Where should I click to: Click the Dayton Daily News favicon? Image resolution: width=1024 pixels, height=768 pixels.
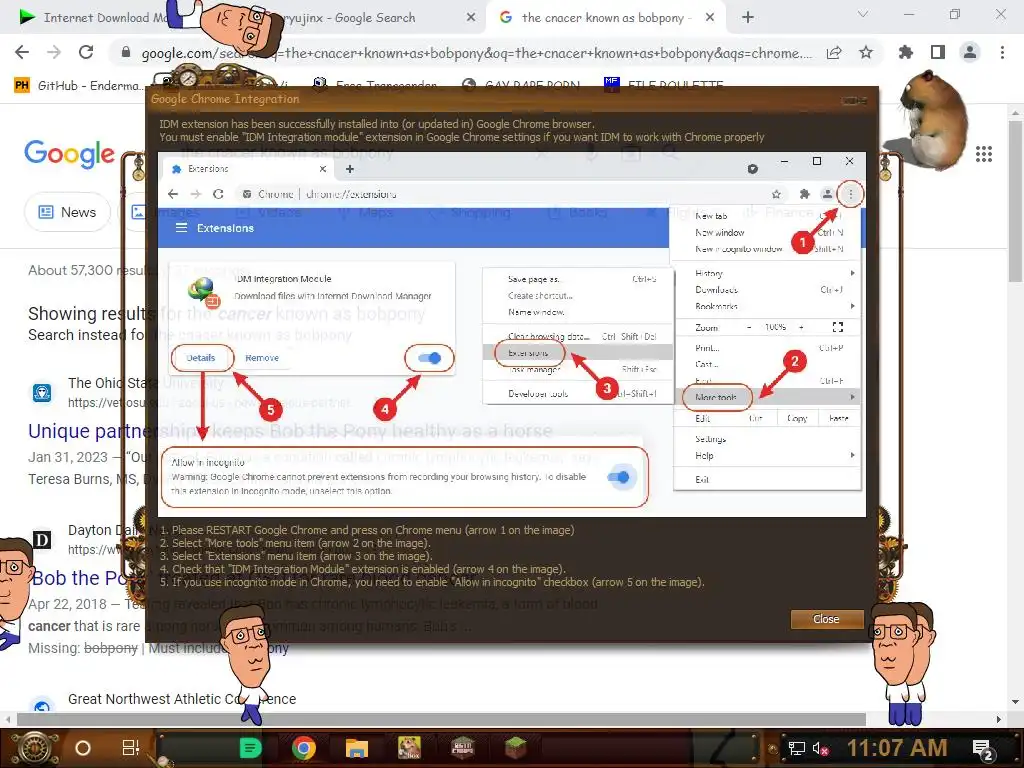click(x=42, y=539)
